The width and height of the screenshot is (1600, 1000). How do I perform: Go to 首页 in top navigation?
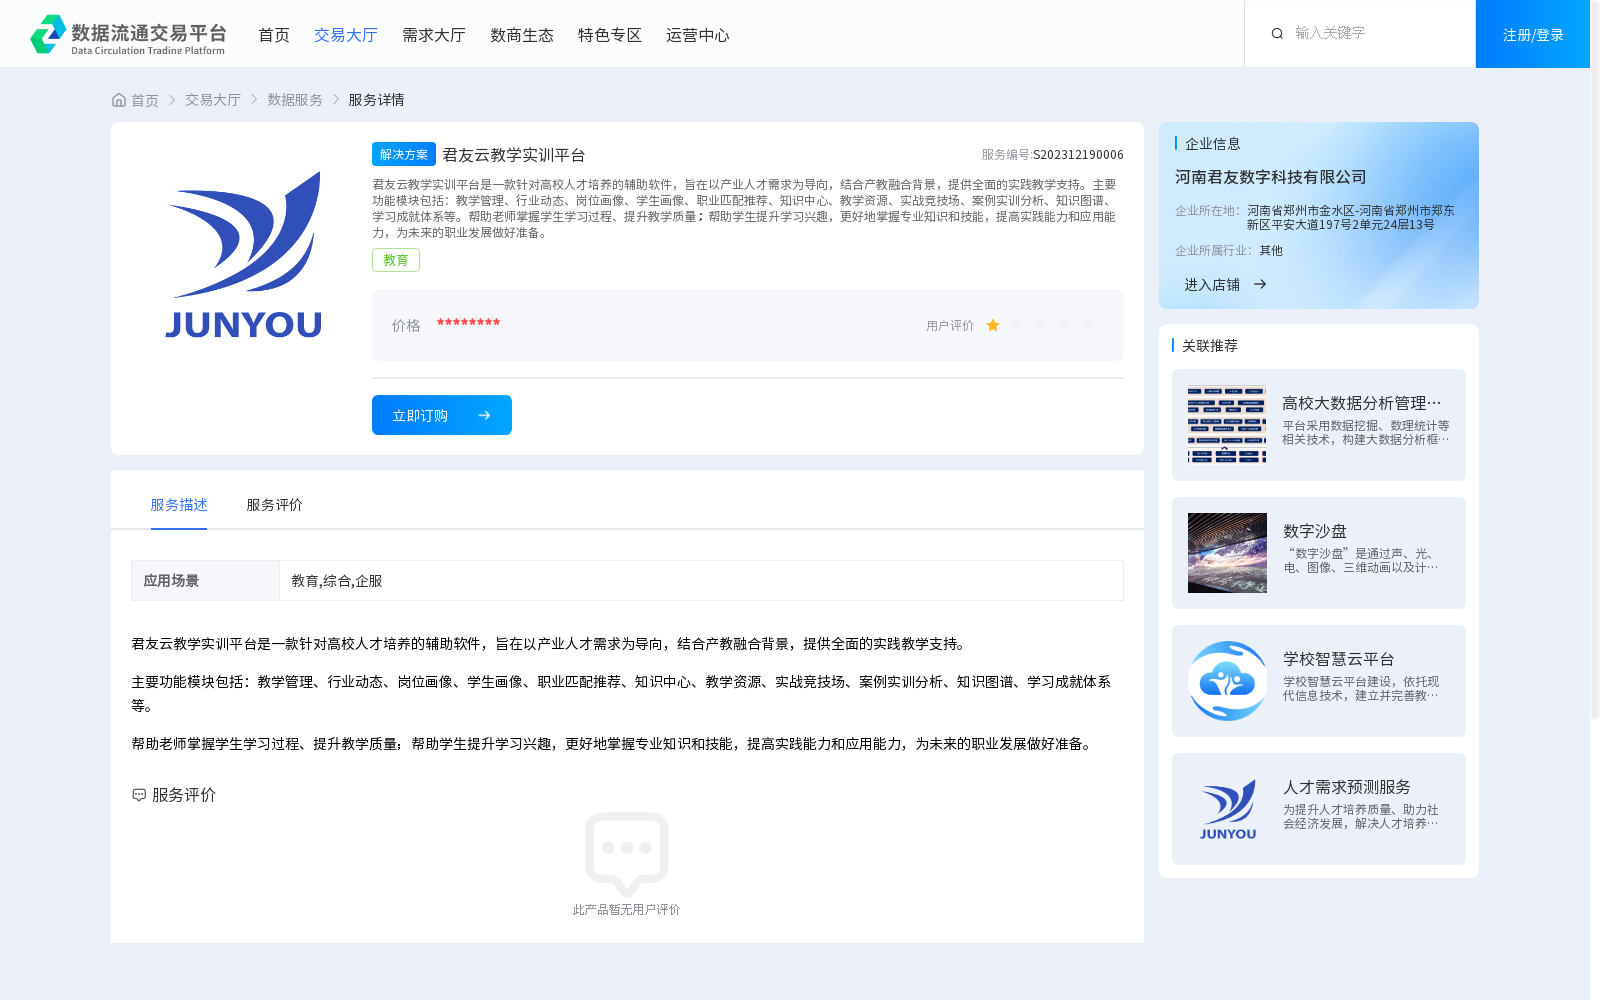coord(274,35)
